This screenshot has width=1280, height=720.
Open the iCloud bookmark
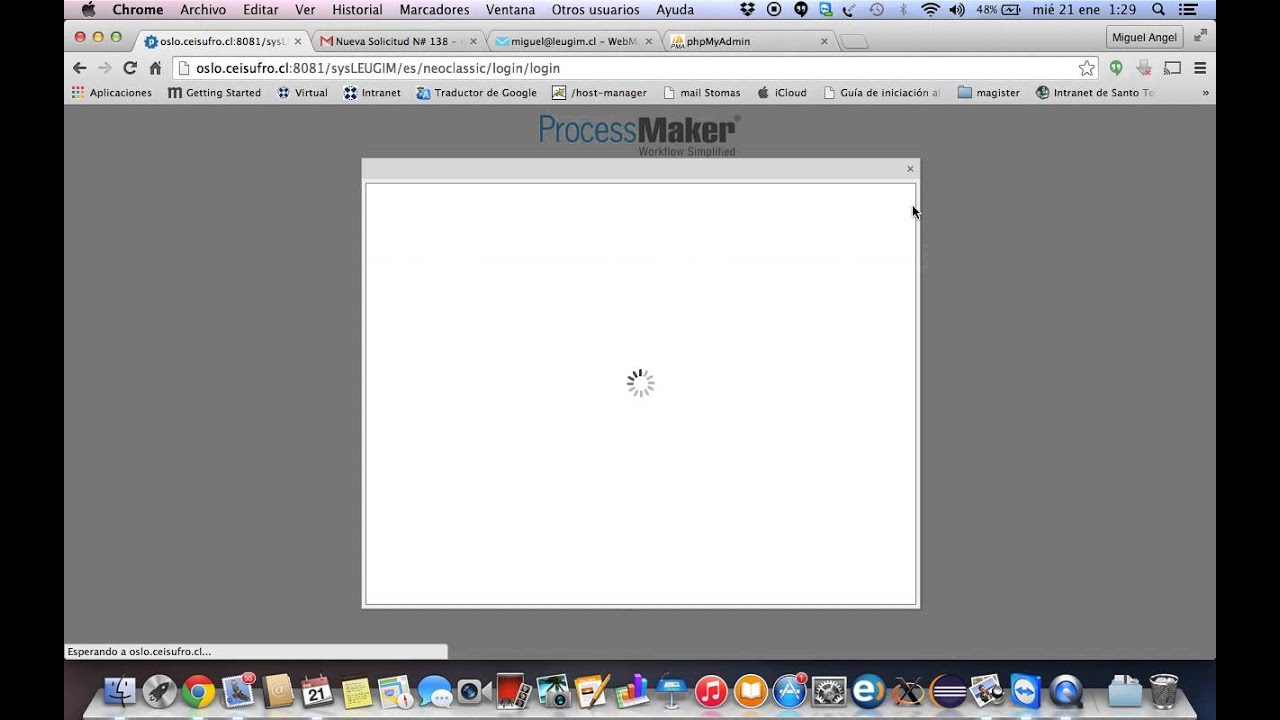coord(781,92)
